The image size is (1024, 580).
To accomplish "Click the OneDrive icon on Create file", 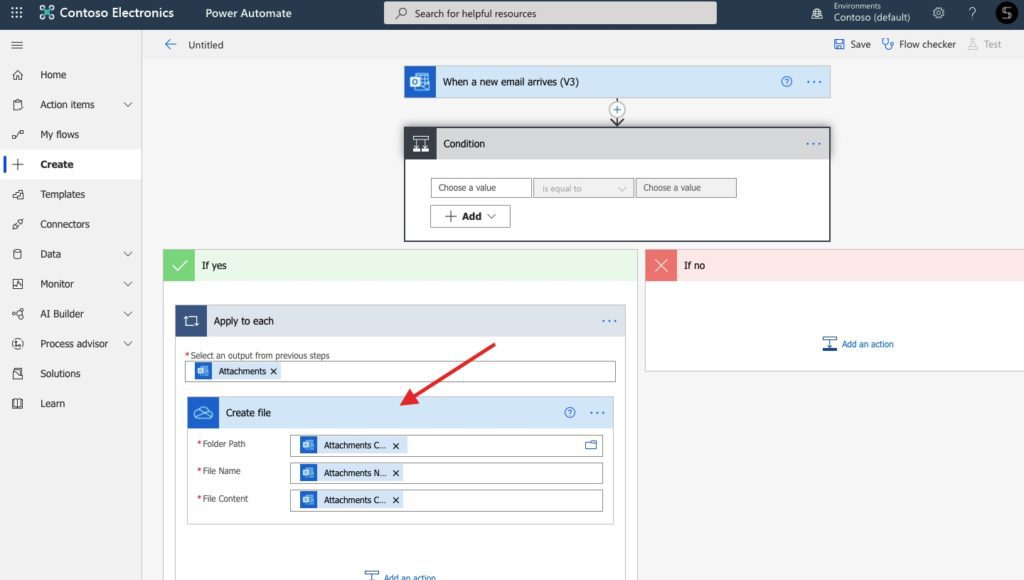I will pyautogui.click(x=203, y=413).
